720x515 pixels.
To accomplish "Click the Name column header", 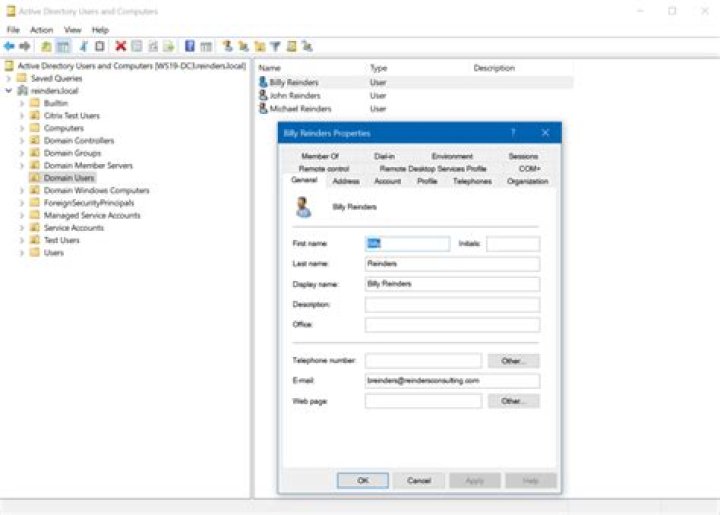I will click(x=269, y=68).
